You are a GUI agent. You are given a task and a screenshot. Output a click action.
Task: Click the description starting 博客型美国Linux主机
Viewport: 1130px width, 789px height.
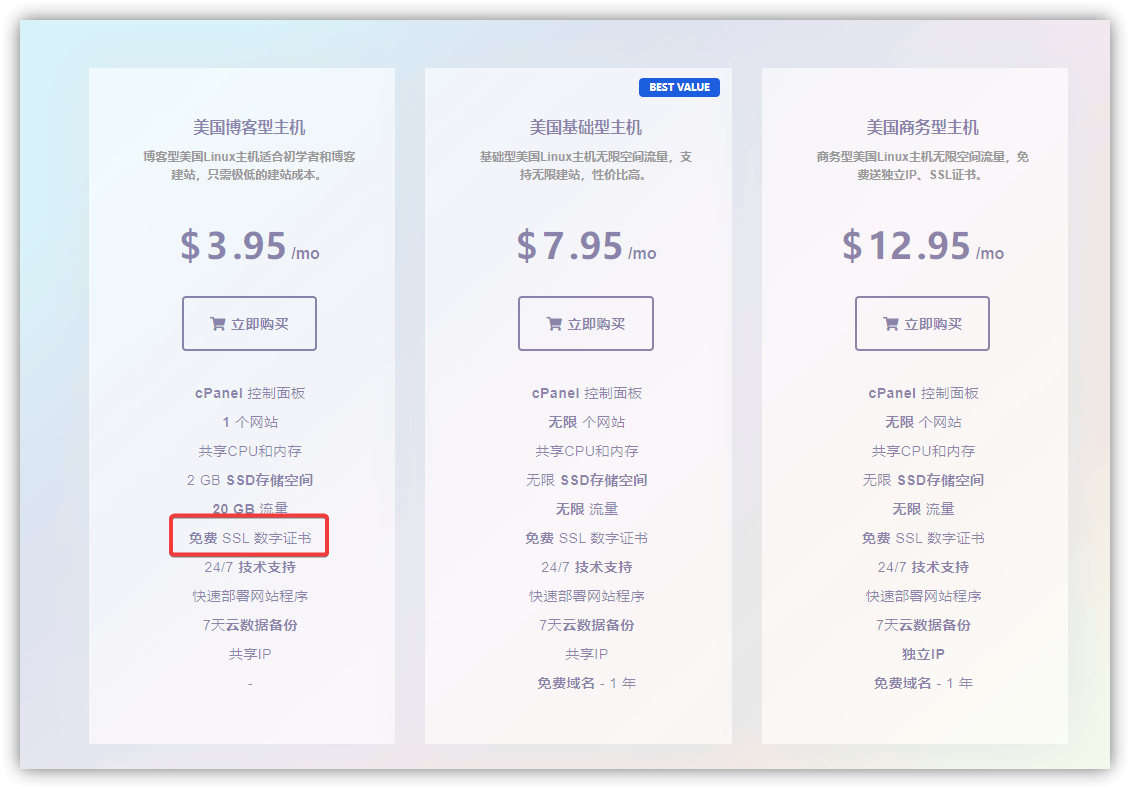[249, 166]
